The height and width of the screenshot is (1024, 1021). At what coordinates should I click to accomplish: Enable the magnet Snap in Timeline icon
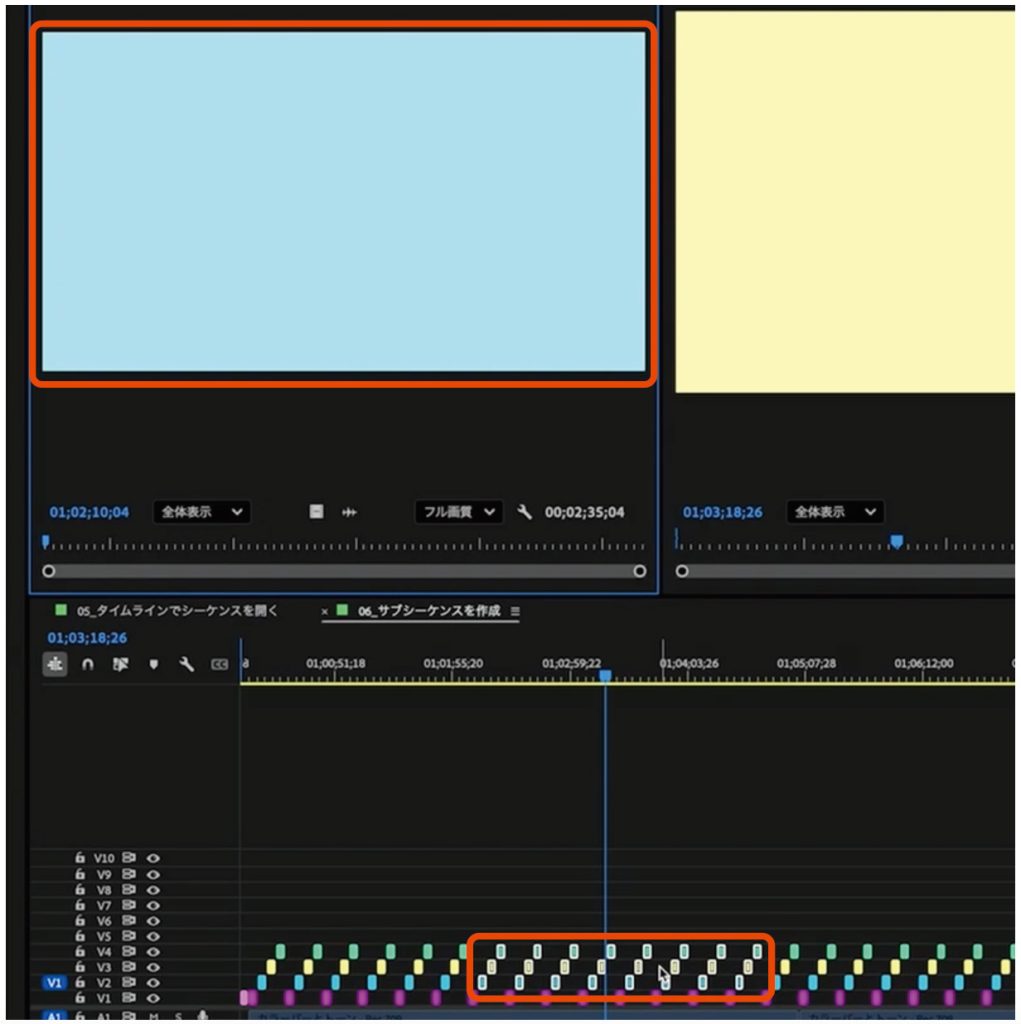tap(88, 665)
